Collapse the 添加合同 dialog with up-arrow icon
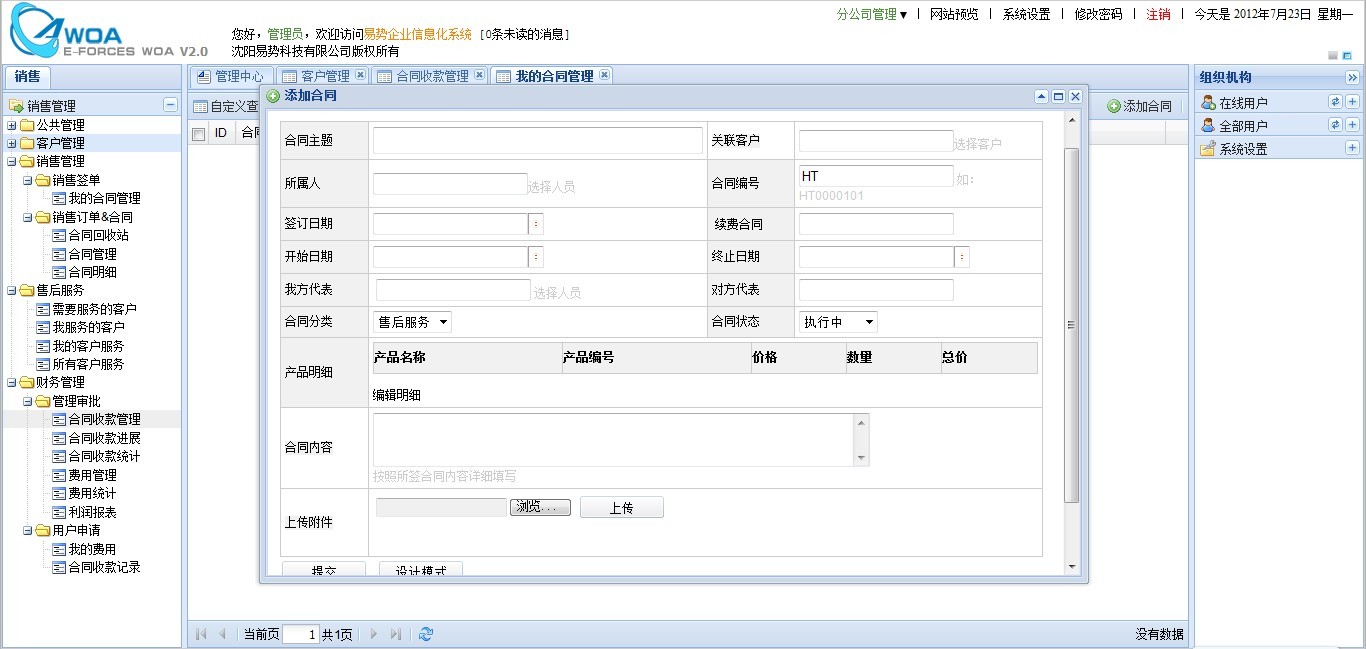Screen dimensions: 1366x649 (x=1041, y=96)
